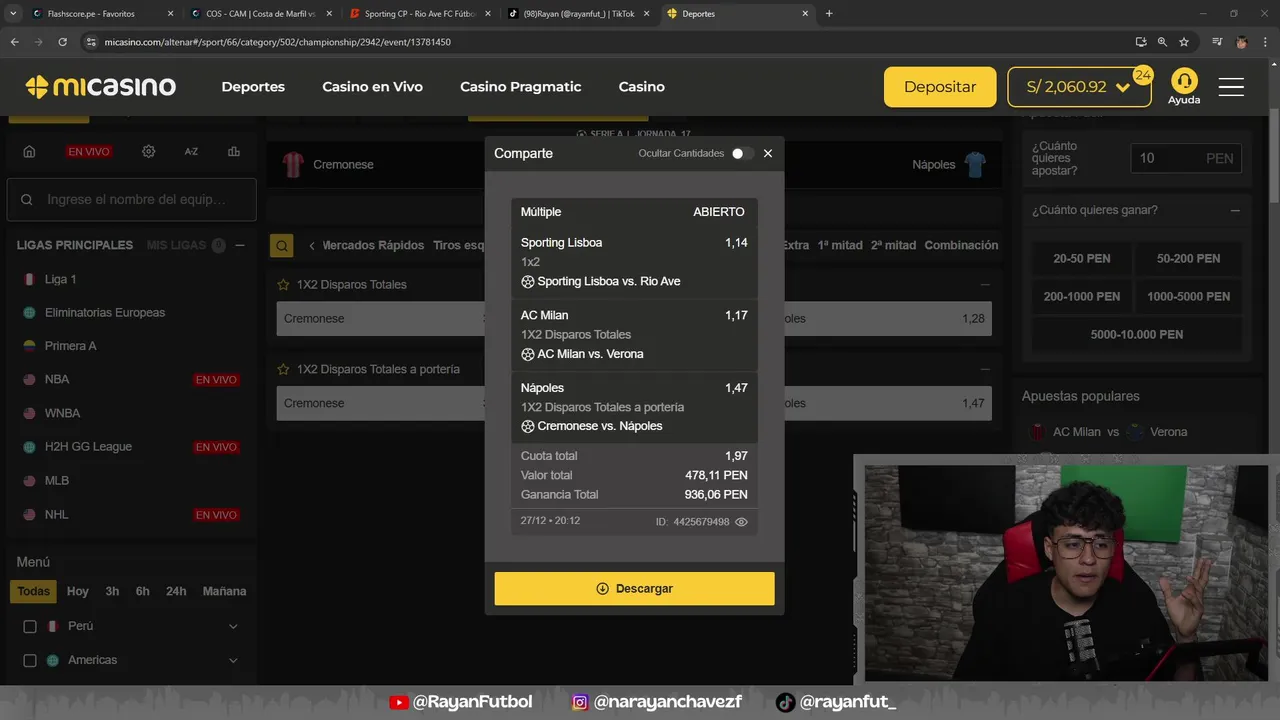Favorite the 1X2 Disparos Totales a portería star
The width and height of the screenshot is (1280, 720).
(283, 369)
